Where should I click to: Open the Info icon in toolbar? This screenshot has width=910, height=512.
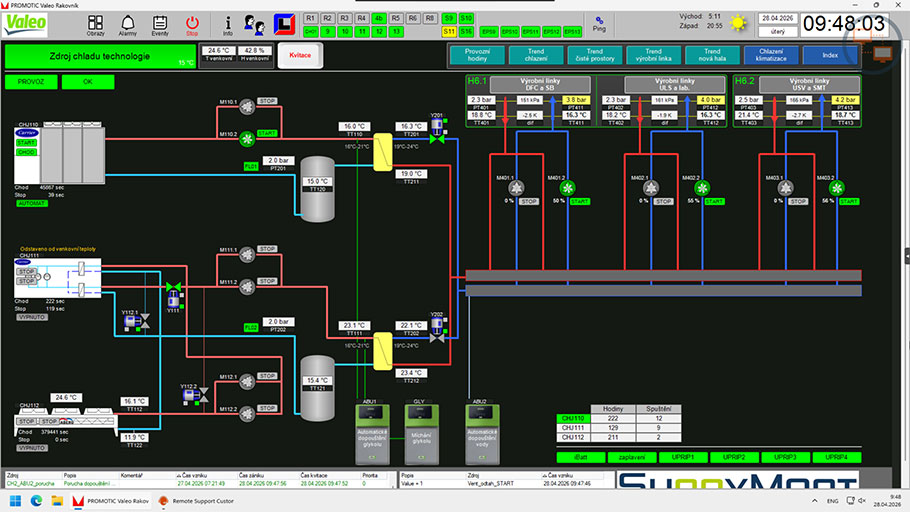coord(228,24)
